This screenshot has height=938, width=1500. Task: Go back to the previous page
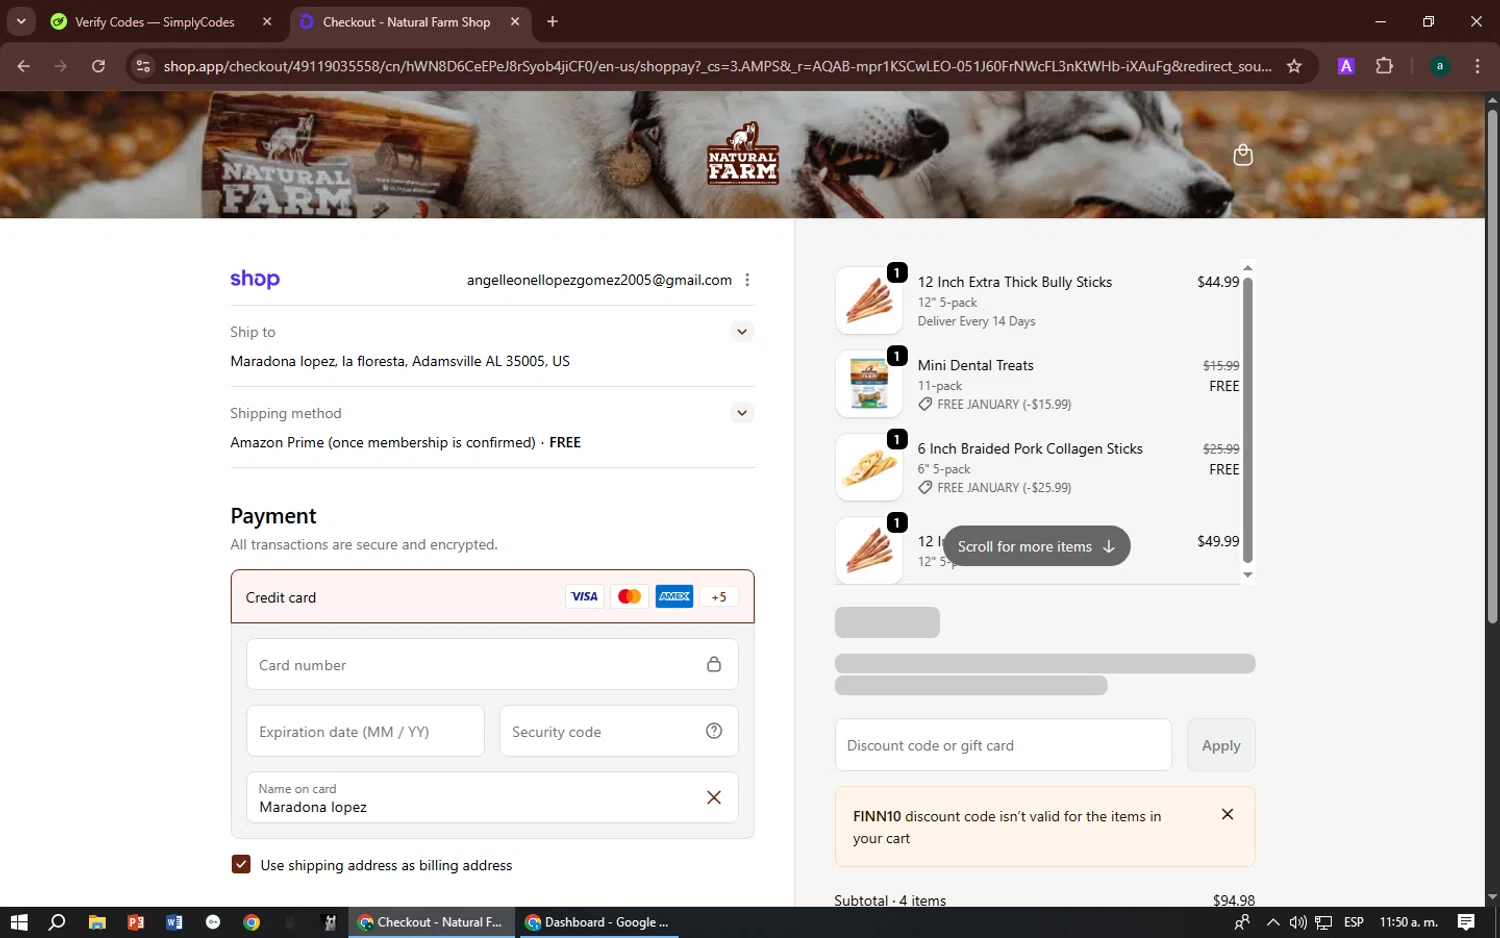click(24, 66)
